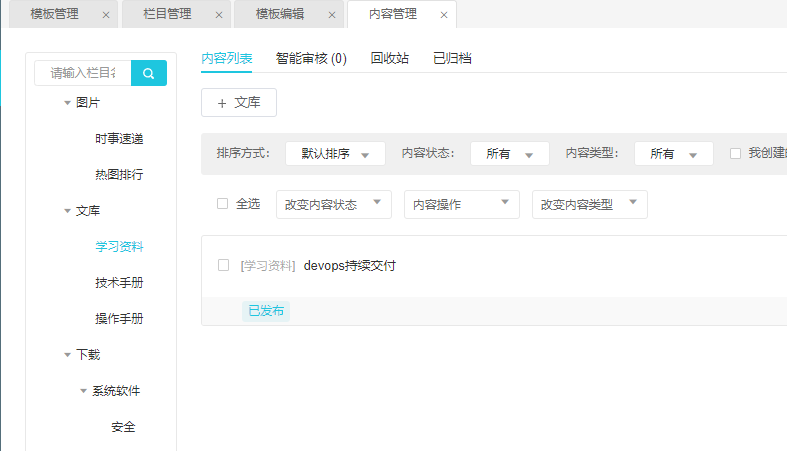Collapse the 文库 tree node
Viewport: 787px width, 451px height.
point(67,211)
